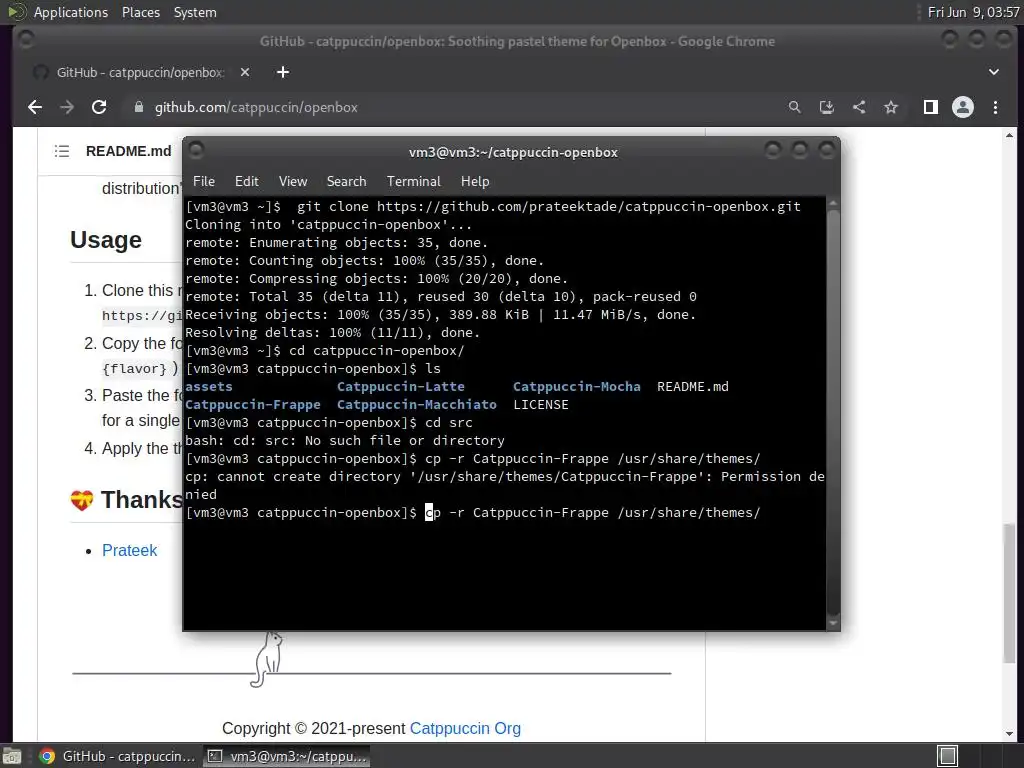Open terminal Edit menu
This screenshot has height=768, width=1024.
pyautogui.click(x=246, y=182)
